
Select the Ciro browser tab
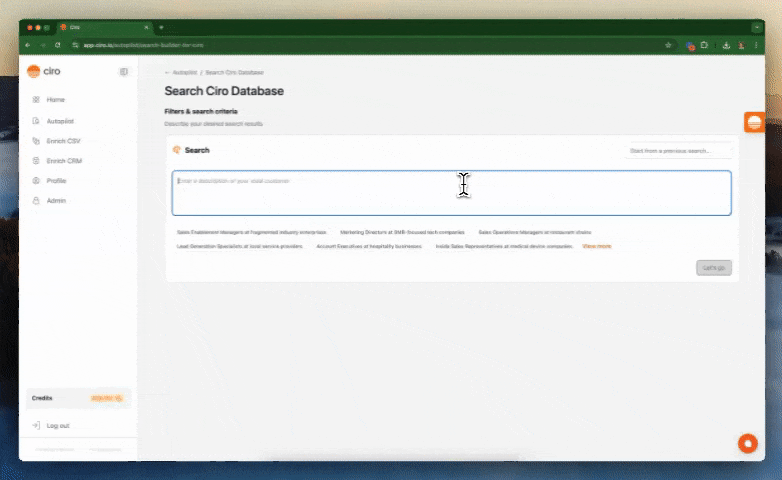click(104, 27)
